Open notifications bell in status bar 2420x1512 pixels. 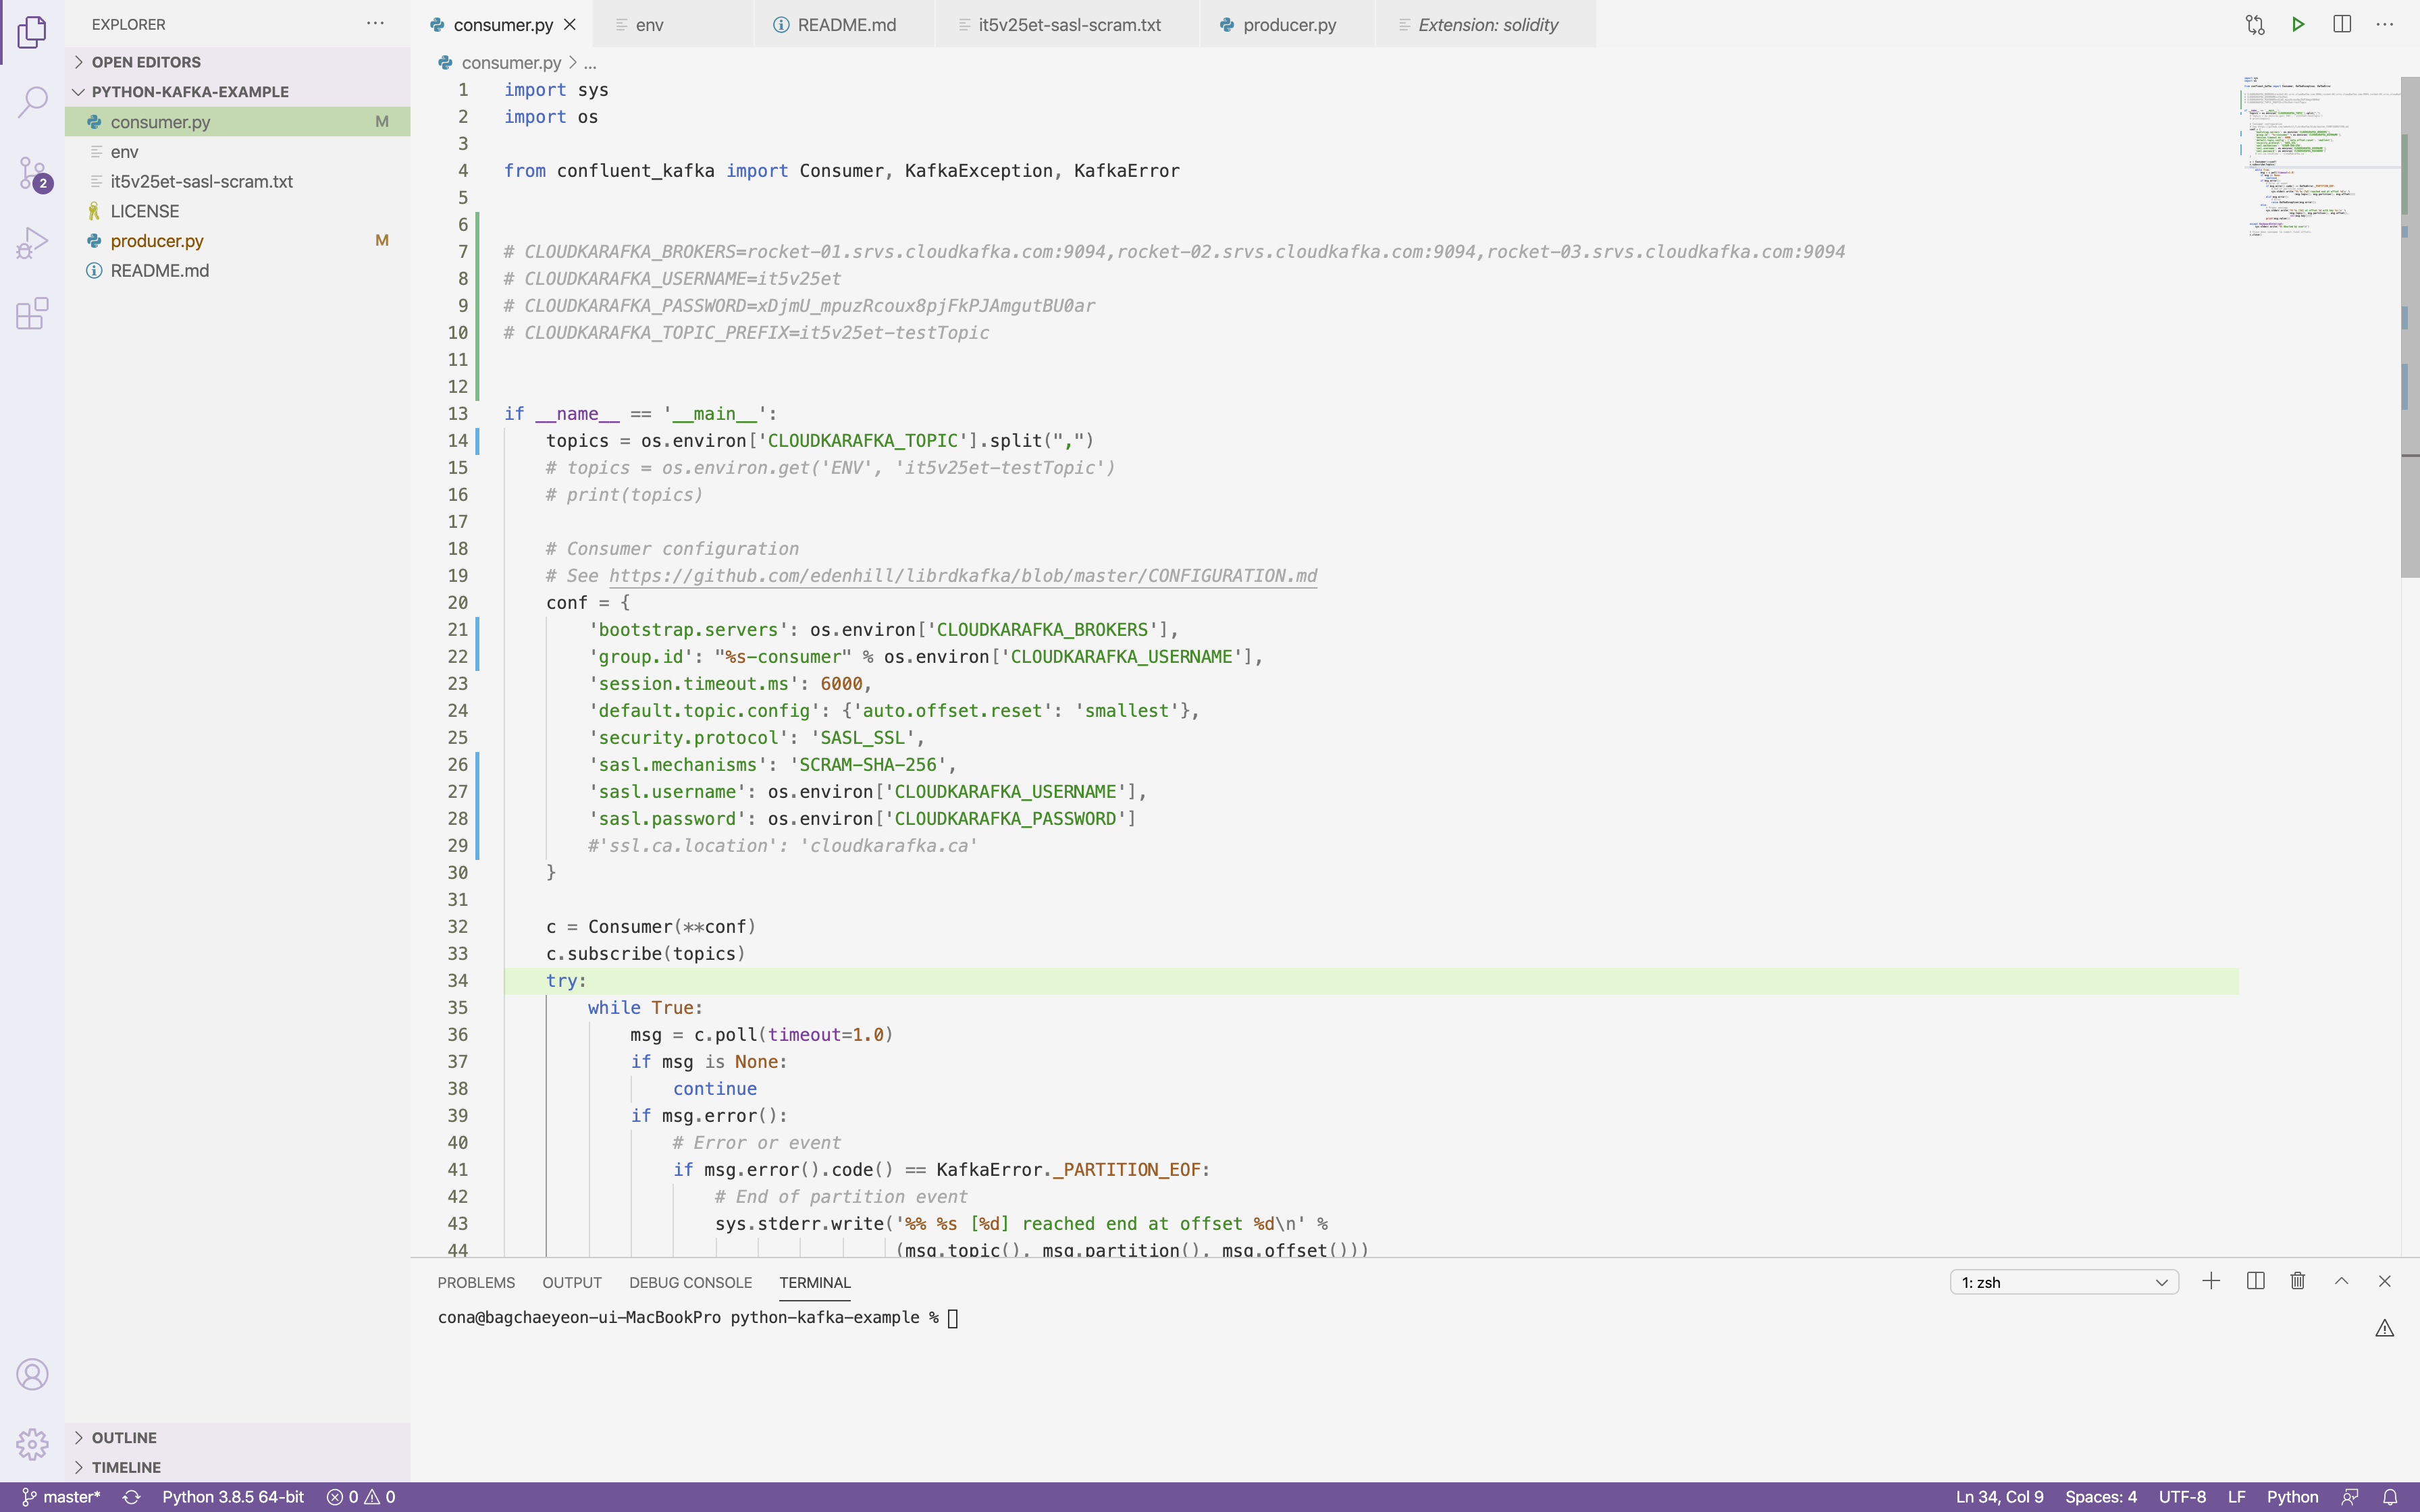(2390, 1497)
